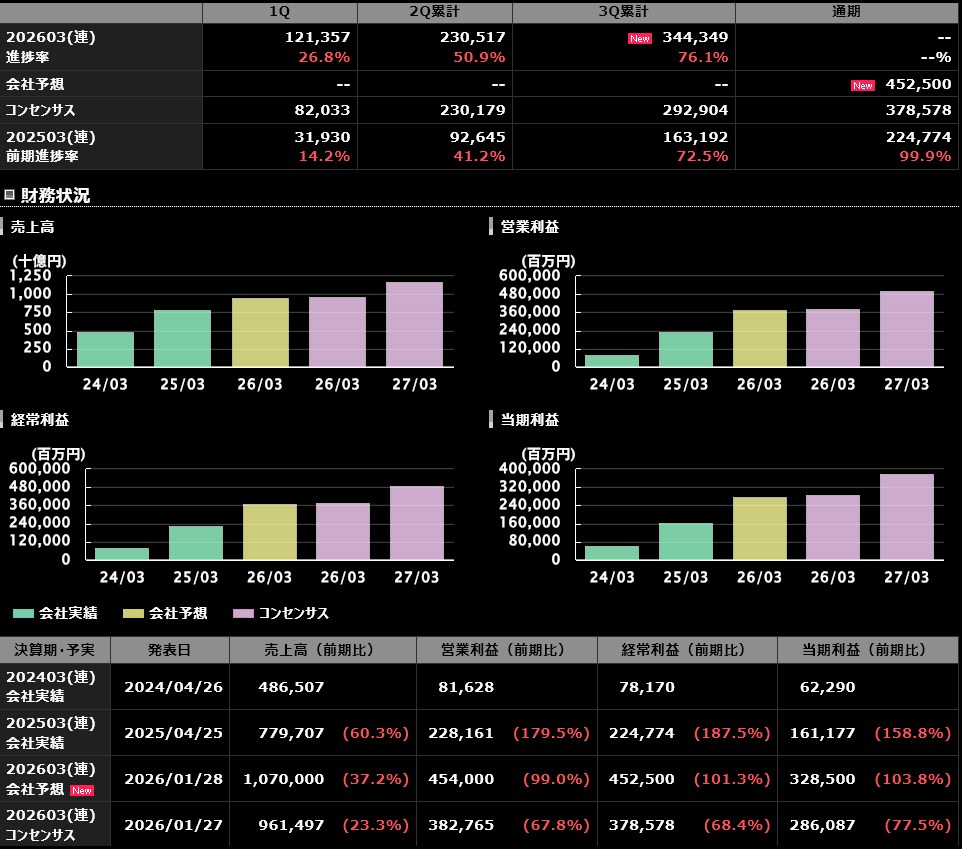Click the 24/03 bar in 経常利益 chart
The width and height of the screenshot is (962, 849).
(122, 553)
